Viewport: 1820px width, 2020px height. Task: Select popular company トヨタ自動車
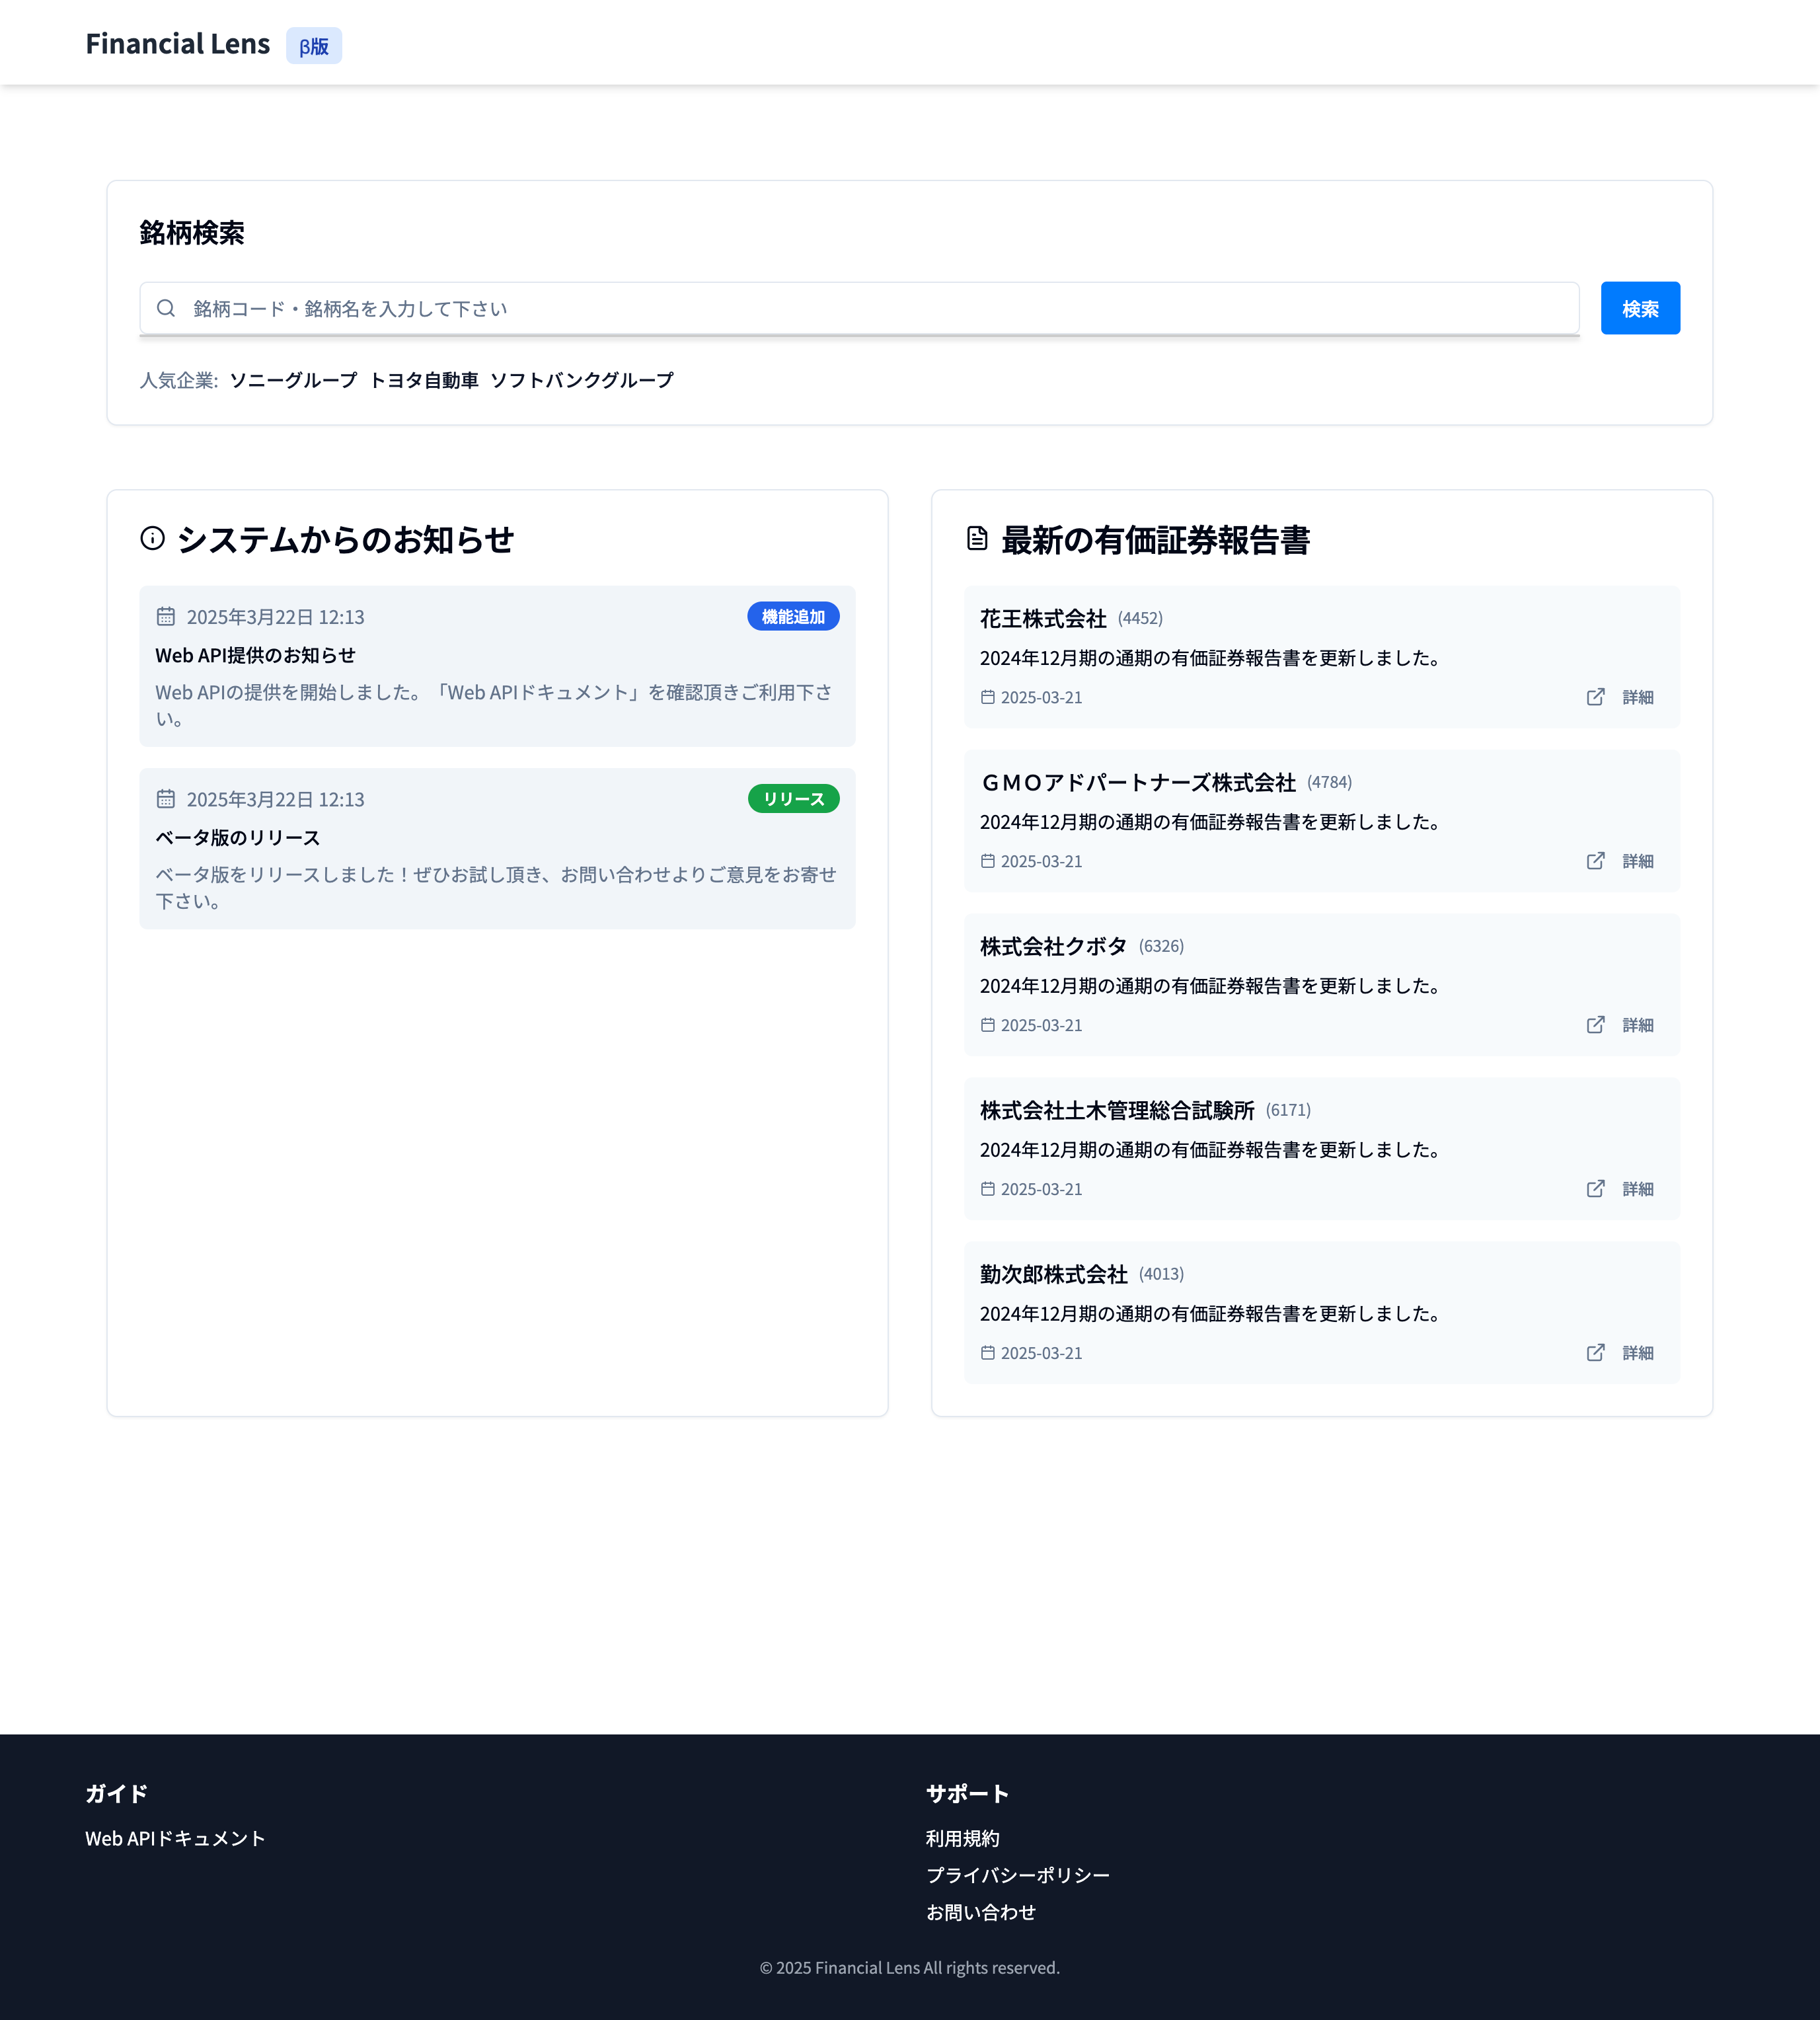pyautogui.click(x=424, y=380)
